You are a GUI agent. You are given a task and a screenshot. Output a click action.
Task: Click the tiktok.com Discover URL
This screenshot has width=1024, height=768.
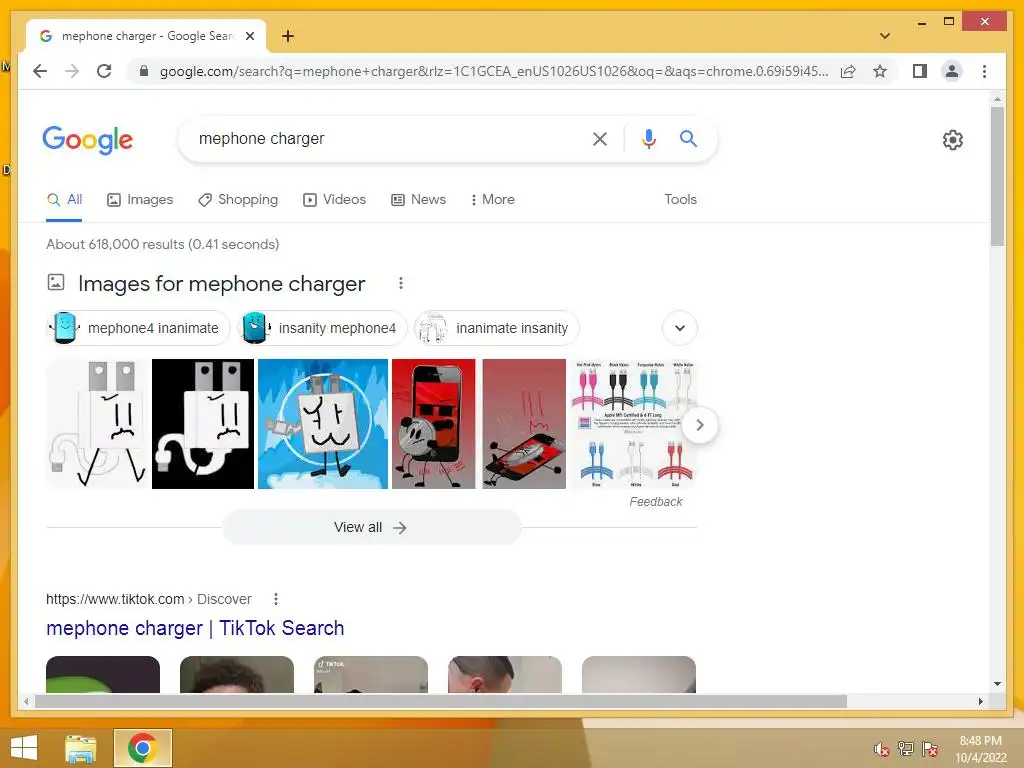coord(148,599)
